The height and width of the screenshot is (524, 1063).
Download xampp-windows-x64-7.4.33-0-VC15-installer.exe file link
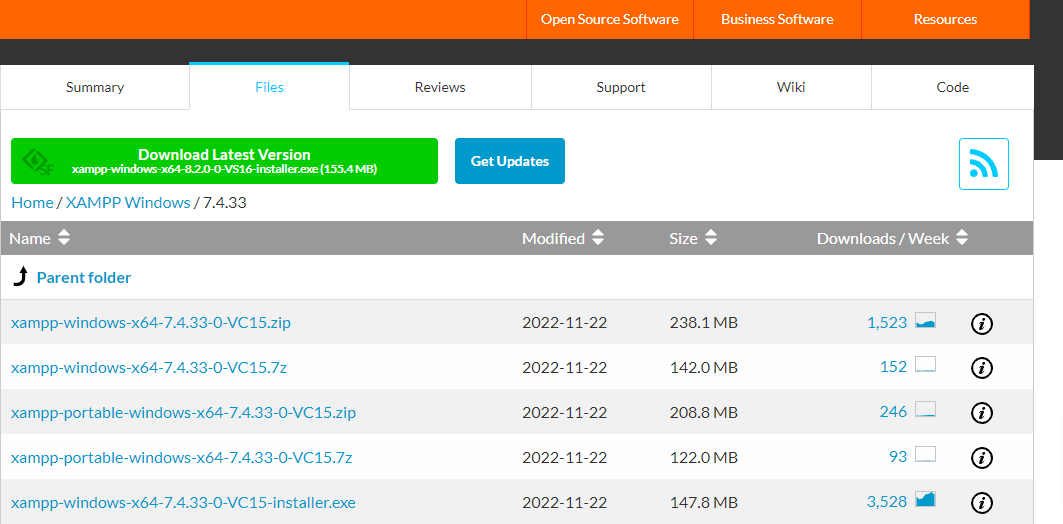[x=183, y=502]
